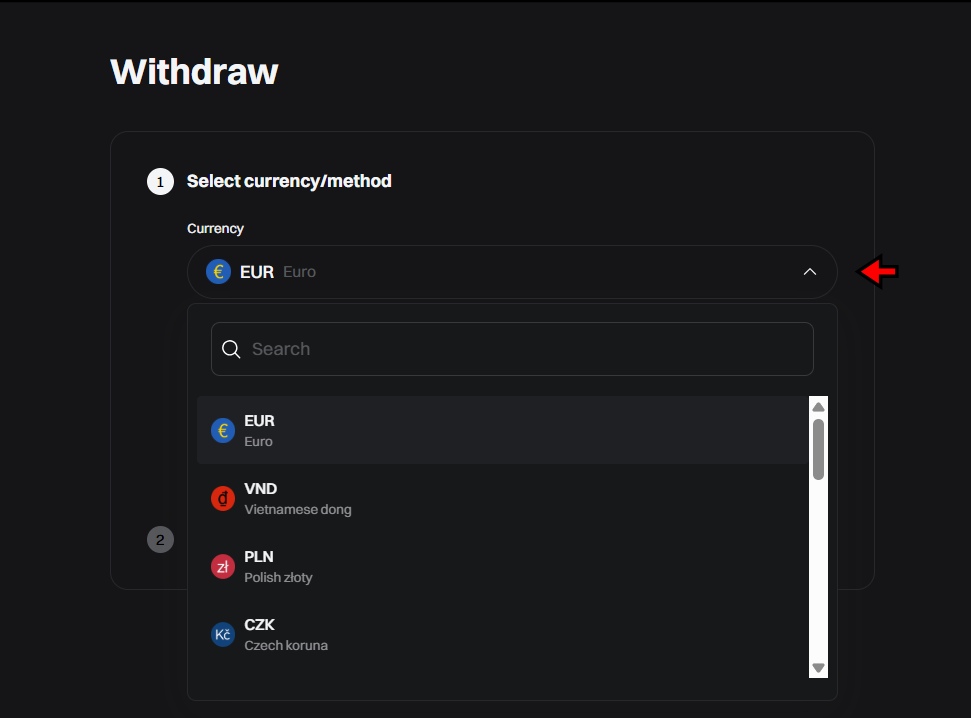Click the blue Kč CZK currency icon
The width and height of the screenshot is (971, 718).
pyautogui.click(x=222, y=634)
